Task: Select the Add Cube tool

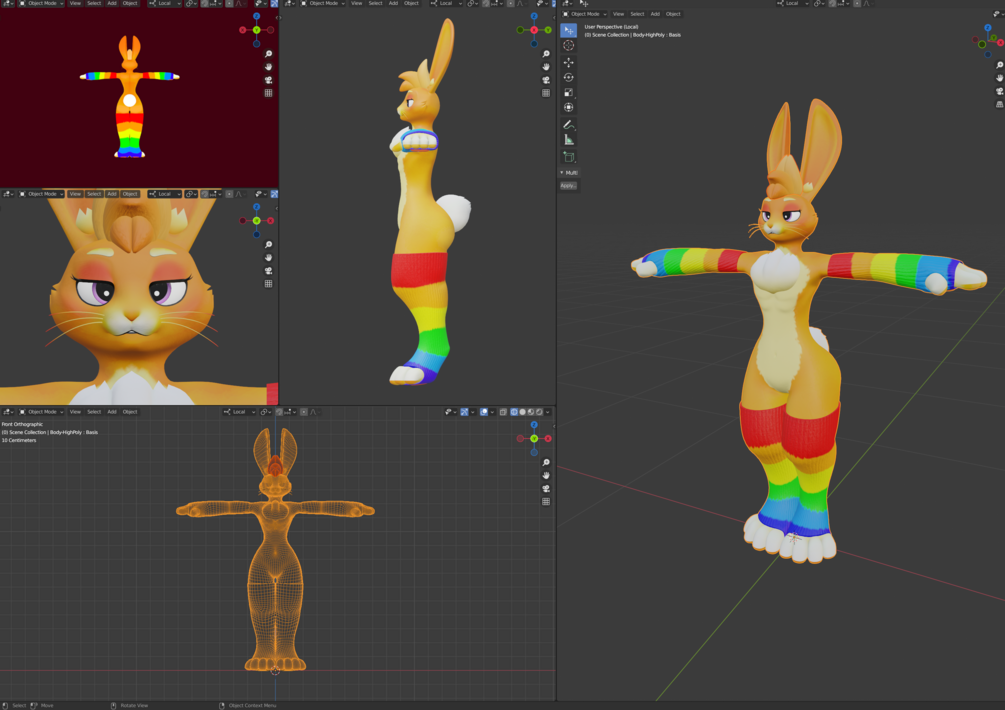Action: [x=569, y=157]
